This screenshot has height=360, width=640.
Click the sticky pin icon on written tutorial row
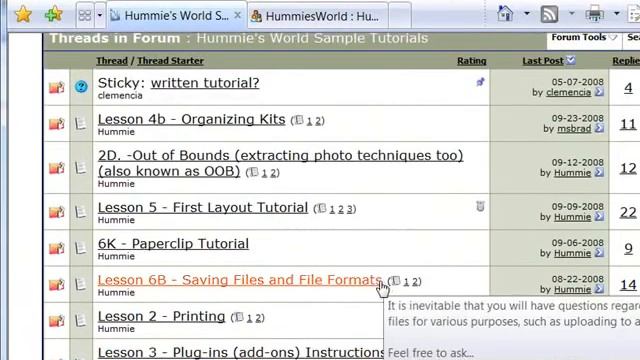[x=480, y=82]
